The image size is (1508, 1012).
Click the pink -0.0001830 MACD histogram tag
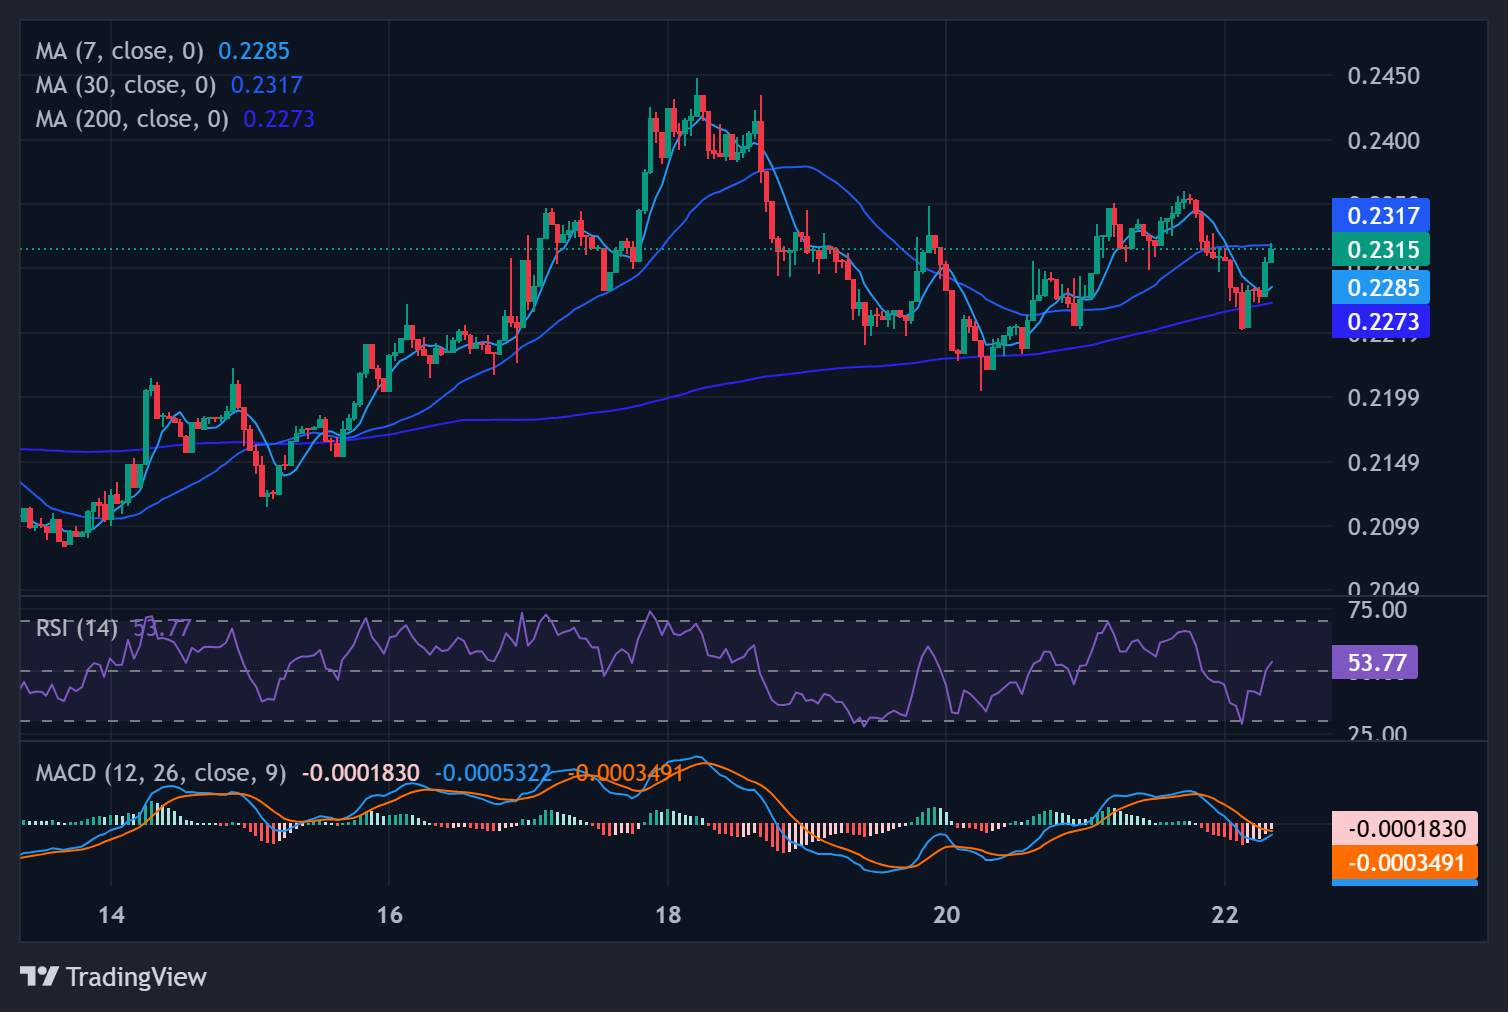[1404, 829]
